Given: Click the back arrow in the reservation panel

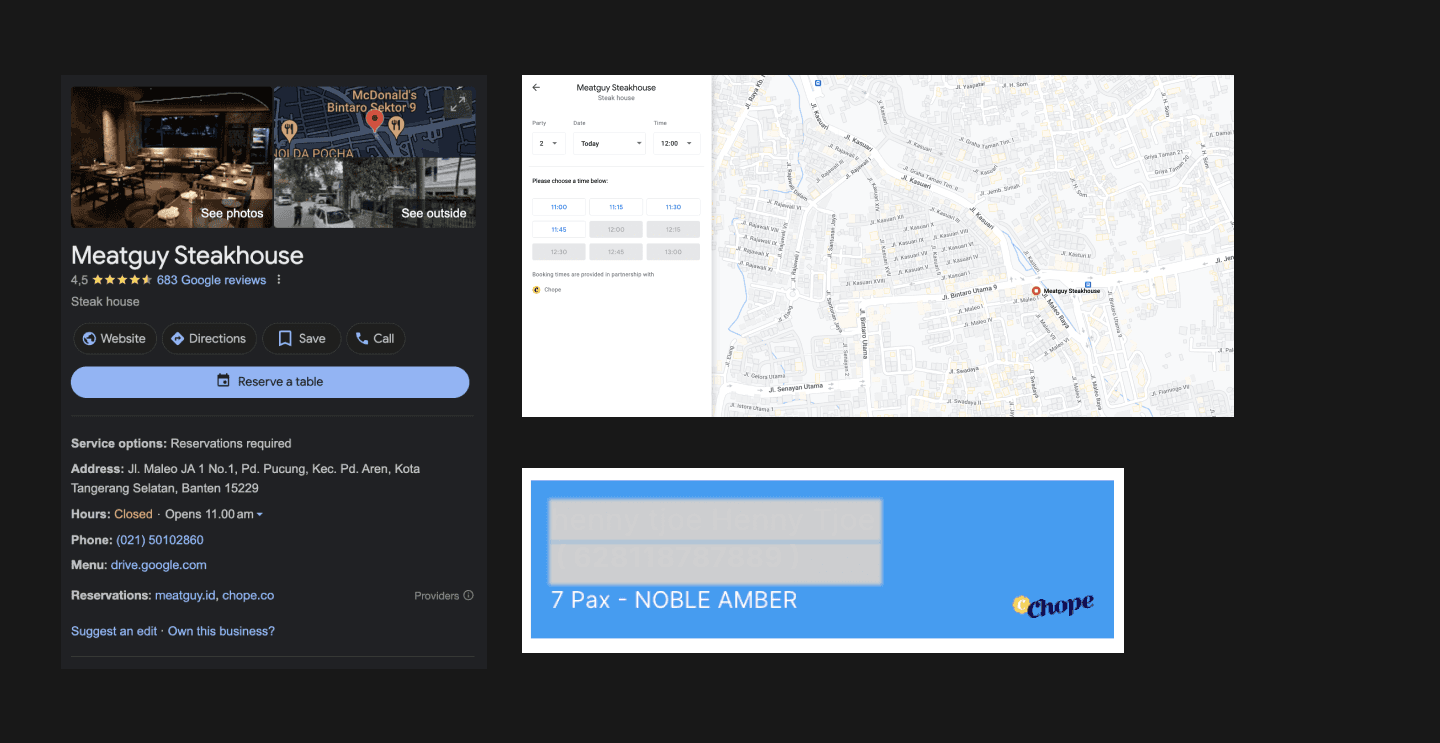Looking at the screenshot, I should tap(536, 88).
